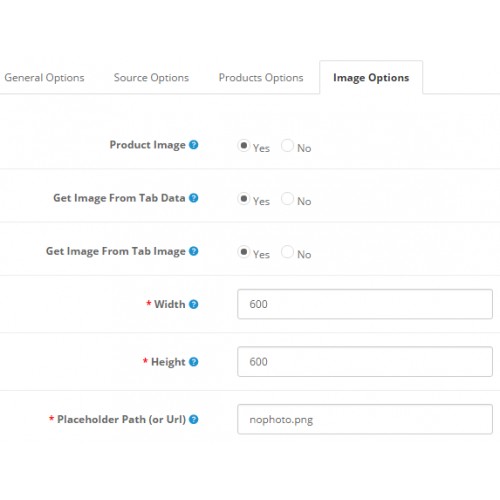Focus the Width input field

(x=365, y=304)
